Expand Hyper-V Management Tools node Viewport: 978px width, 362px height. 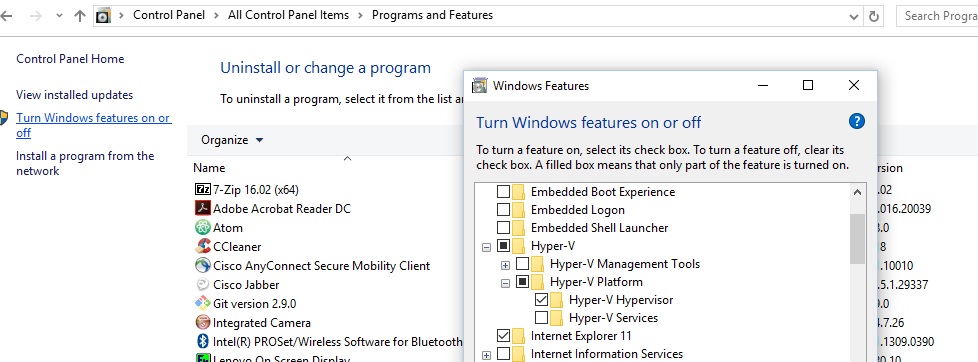pyautogui.click(x=506, y=265)
